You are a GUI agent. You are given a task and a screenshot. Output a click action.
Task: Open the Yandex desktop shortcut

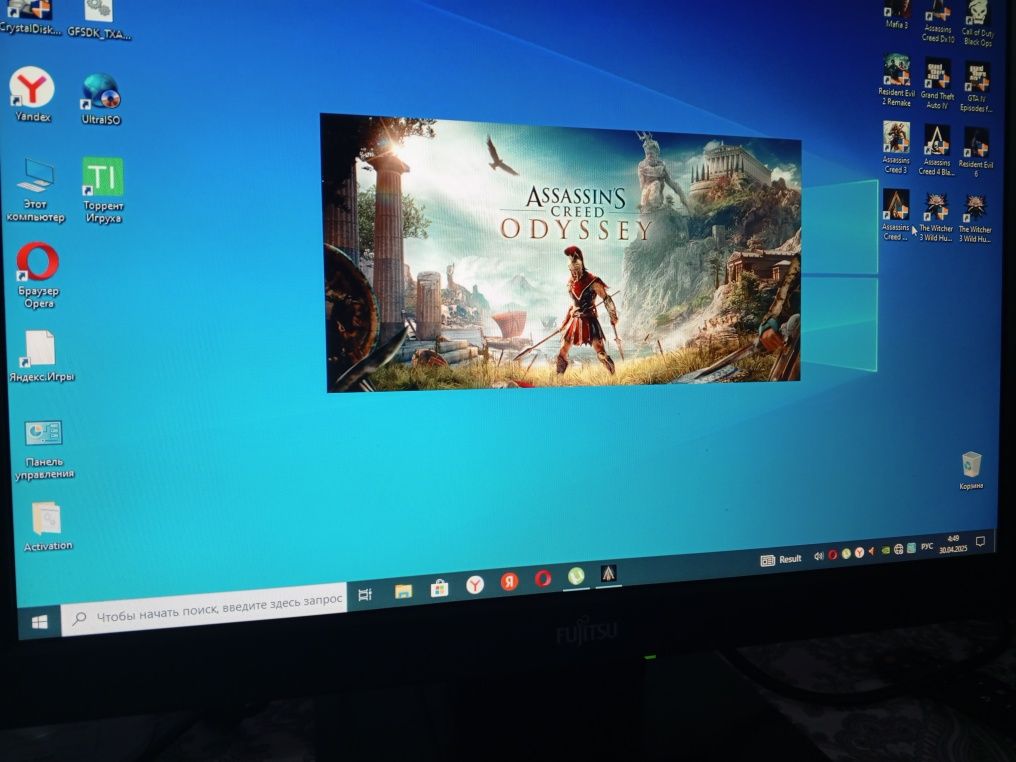pyautogui.click(x=32, y=94)
